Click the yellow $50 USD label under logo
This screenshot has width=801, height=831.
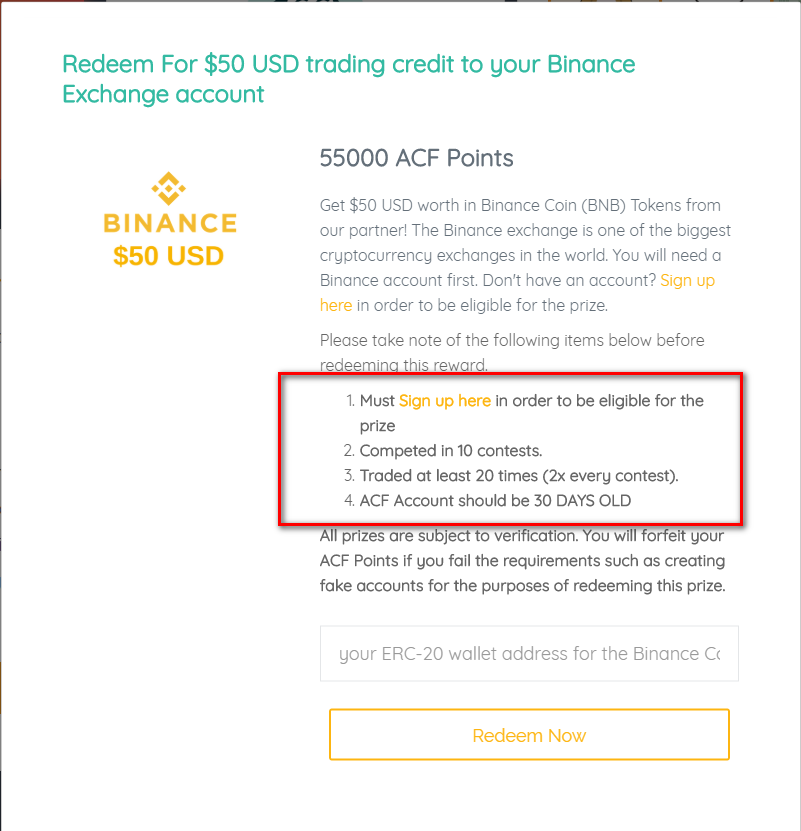point(168,256)
